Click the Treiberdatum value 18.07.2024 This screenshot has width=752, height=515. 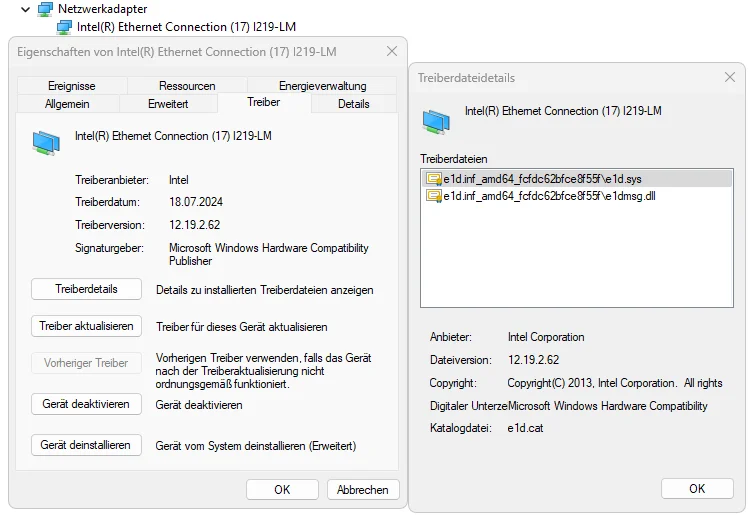(196, 202)
